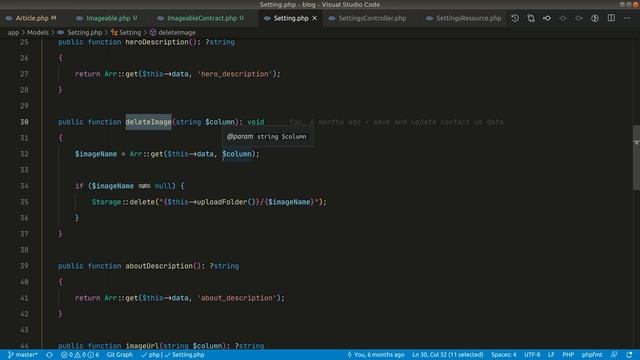The height and width of the screenshot is (360, 640).
Task: Click the selected deleteImage function name
Action: tap(148, 122)
